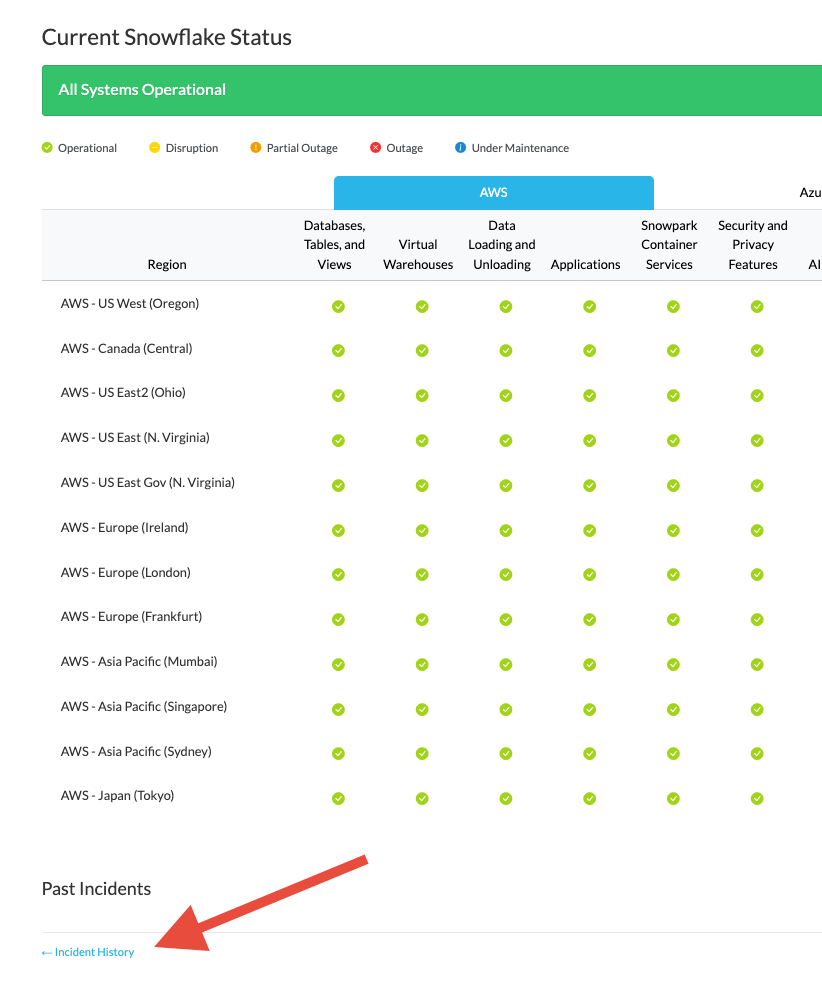This screenshot has height=987, width=822.
Task: Select AWS - Asia Pacific (Mumbai) row label
Action: [139, 662]
